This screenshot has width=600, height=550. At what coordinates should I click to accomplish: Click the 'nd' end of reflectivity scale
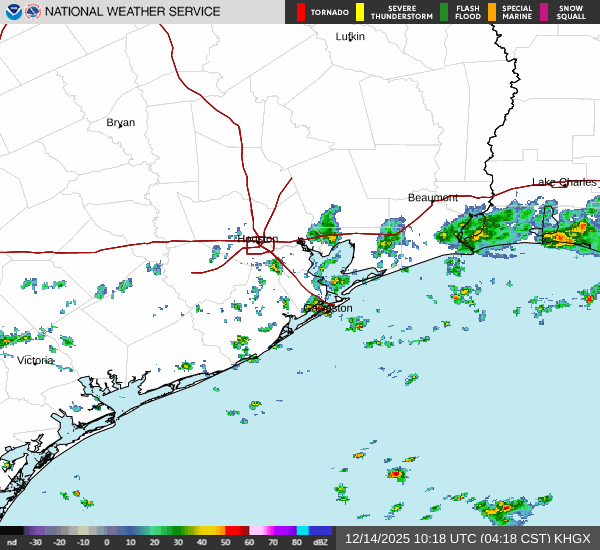12,542
